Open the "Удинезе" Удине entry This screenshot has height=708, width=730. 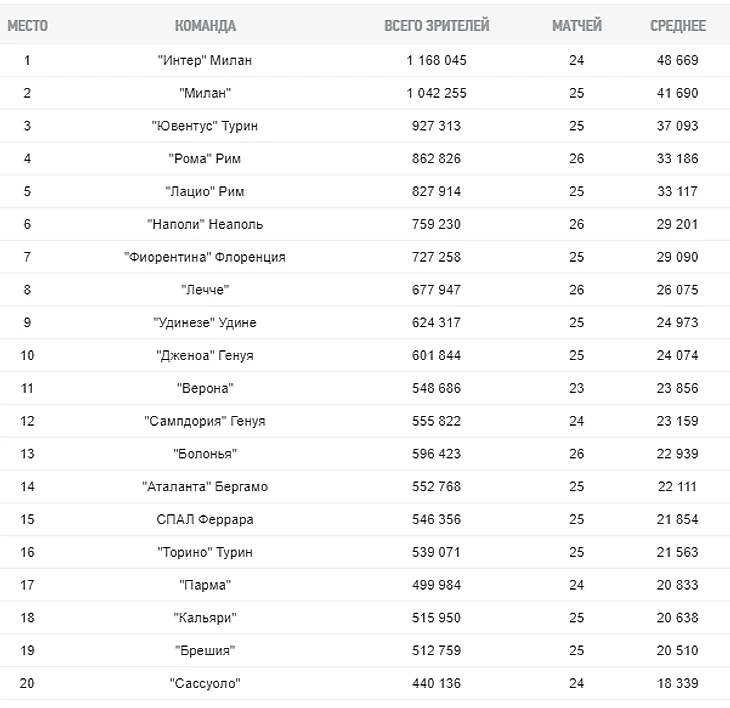coord(205,322)
